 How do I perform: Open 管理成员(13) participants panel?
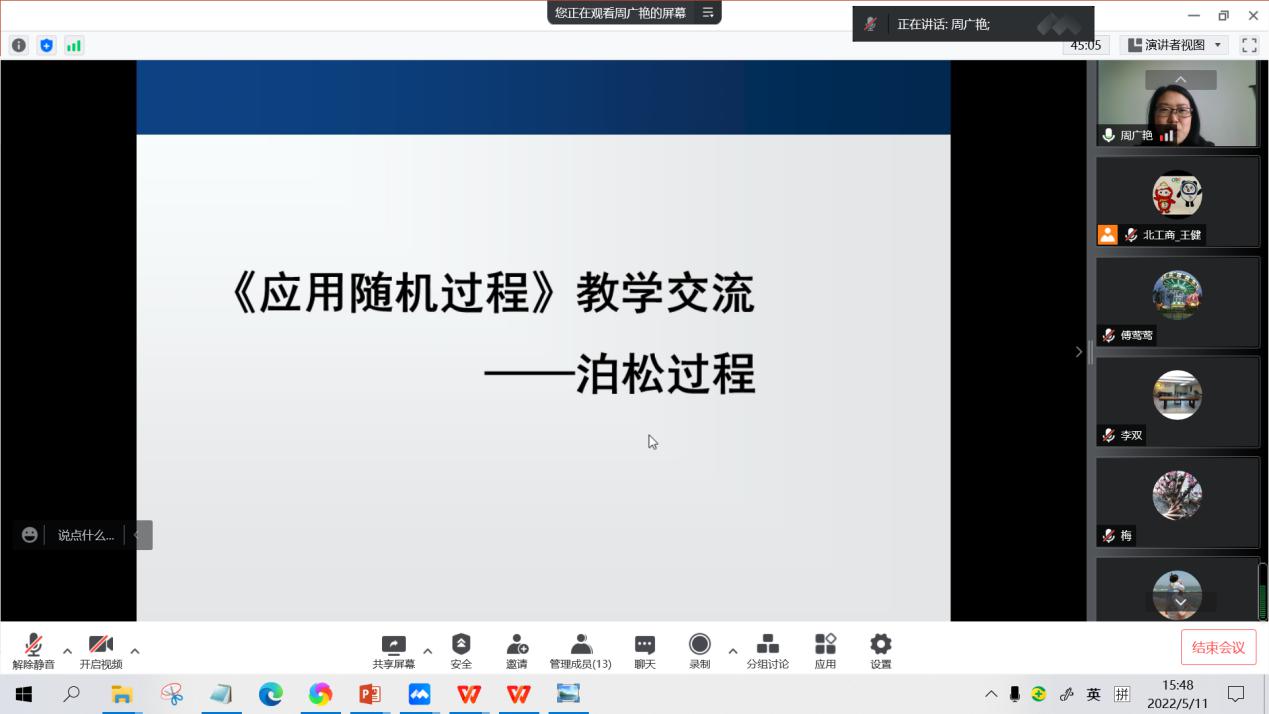580,645
